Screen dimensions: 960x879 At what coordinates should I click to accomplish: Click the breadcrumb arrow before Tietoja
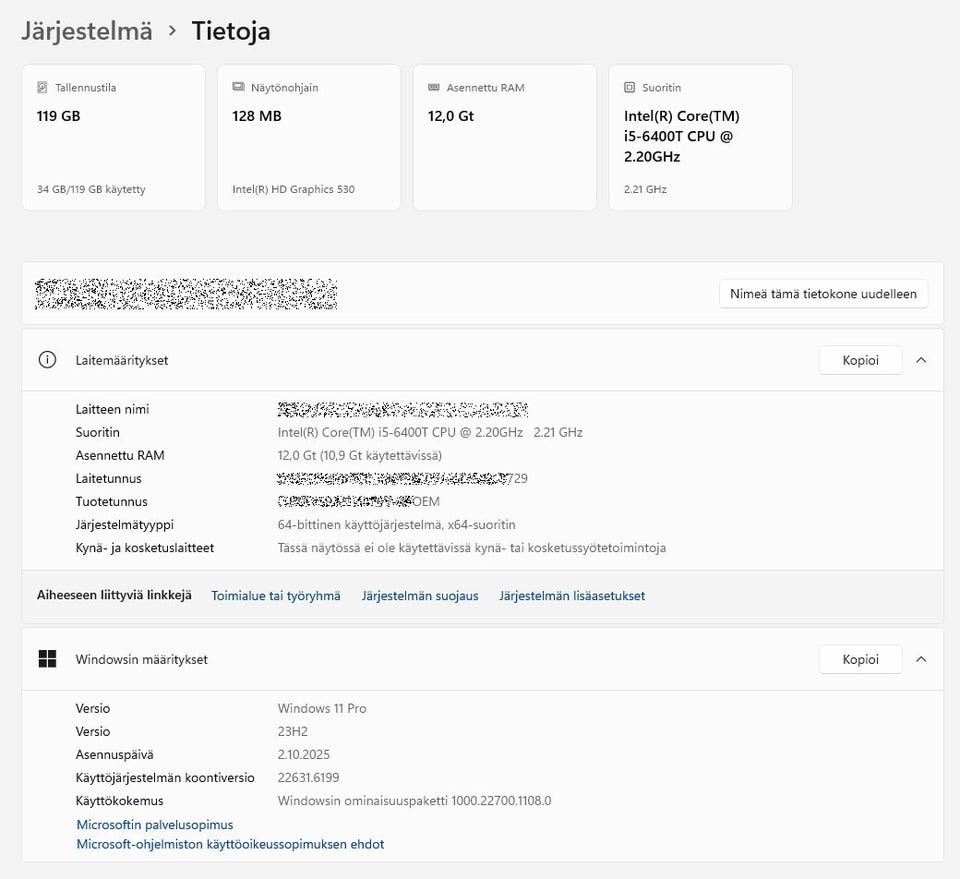point(172,31)
